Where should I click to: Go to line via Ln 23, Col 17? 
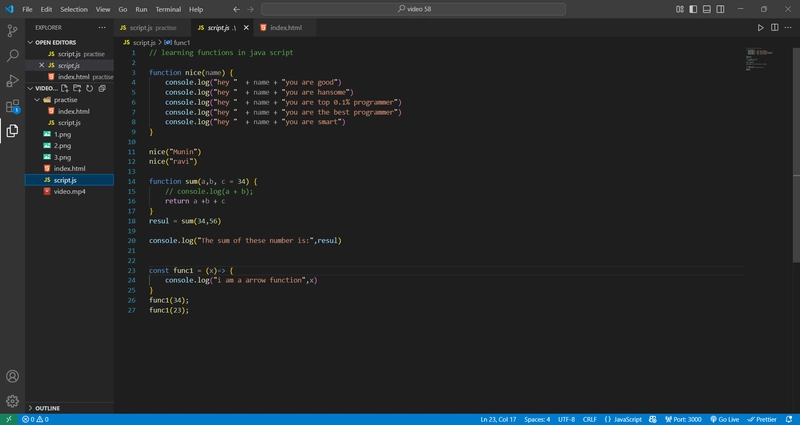pyautogui.click(x=498, y=419)
